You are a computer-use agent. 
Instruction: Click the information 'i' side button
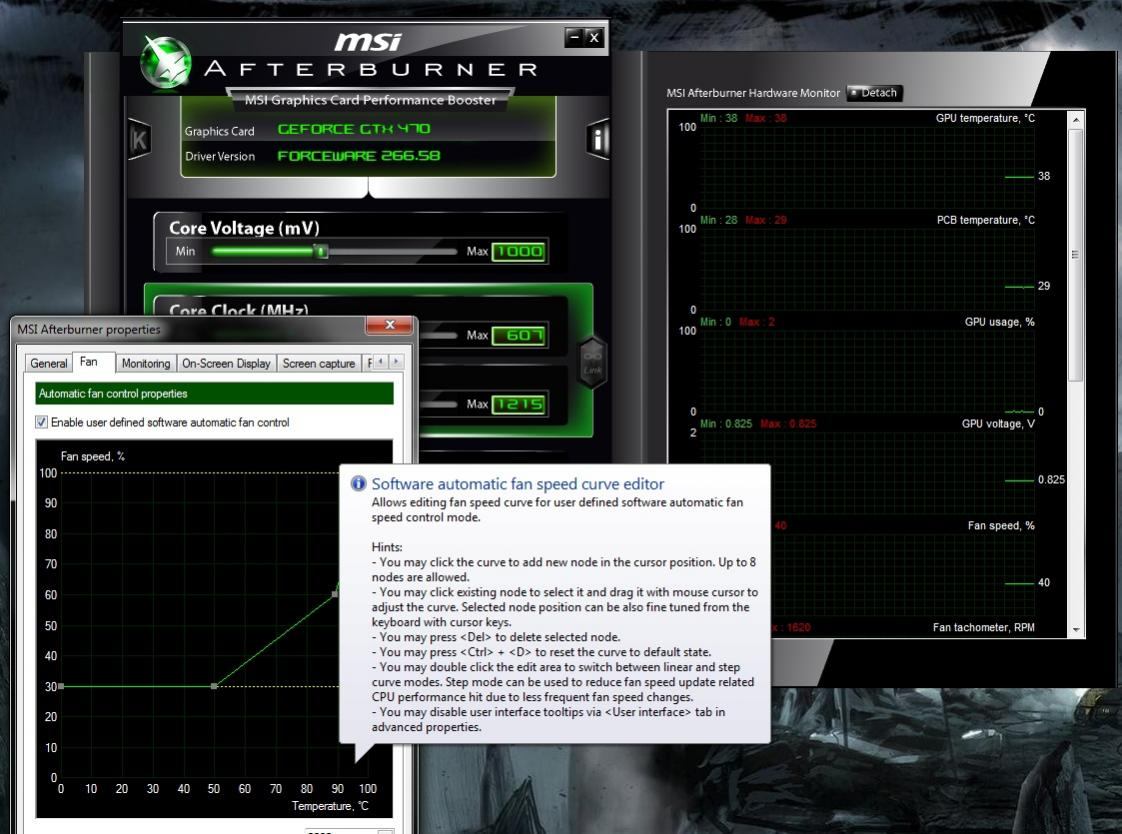(597, 139)
